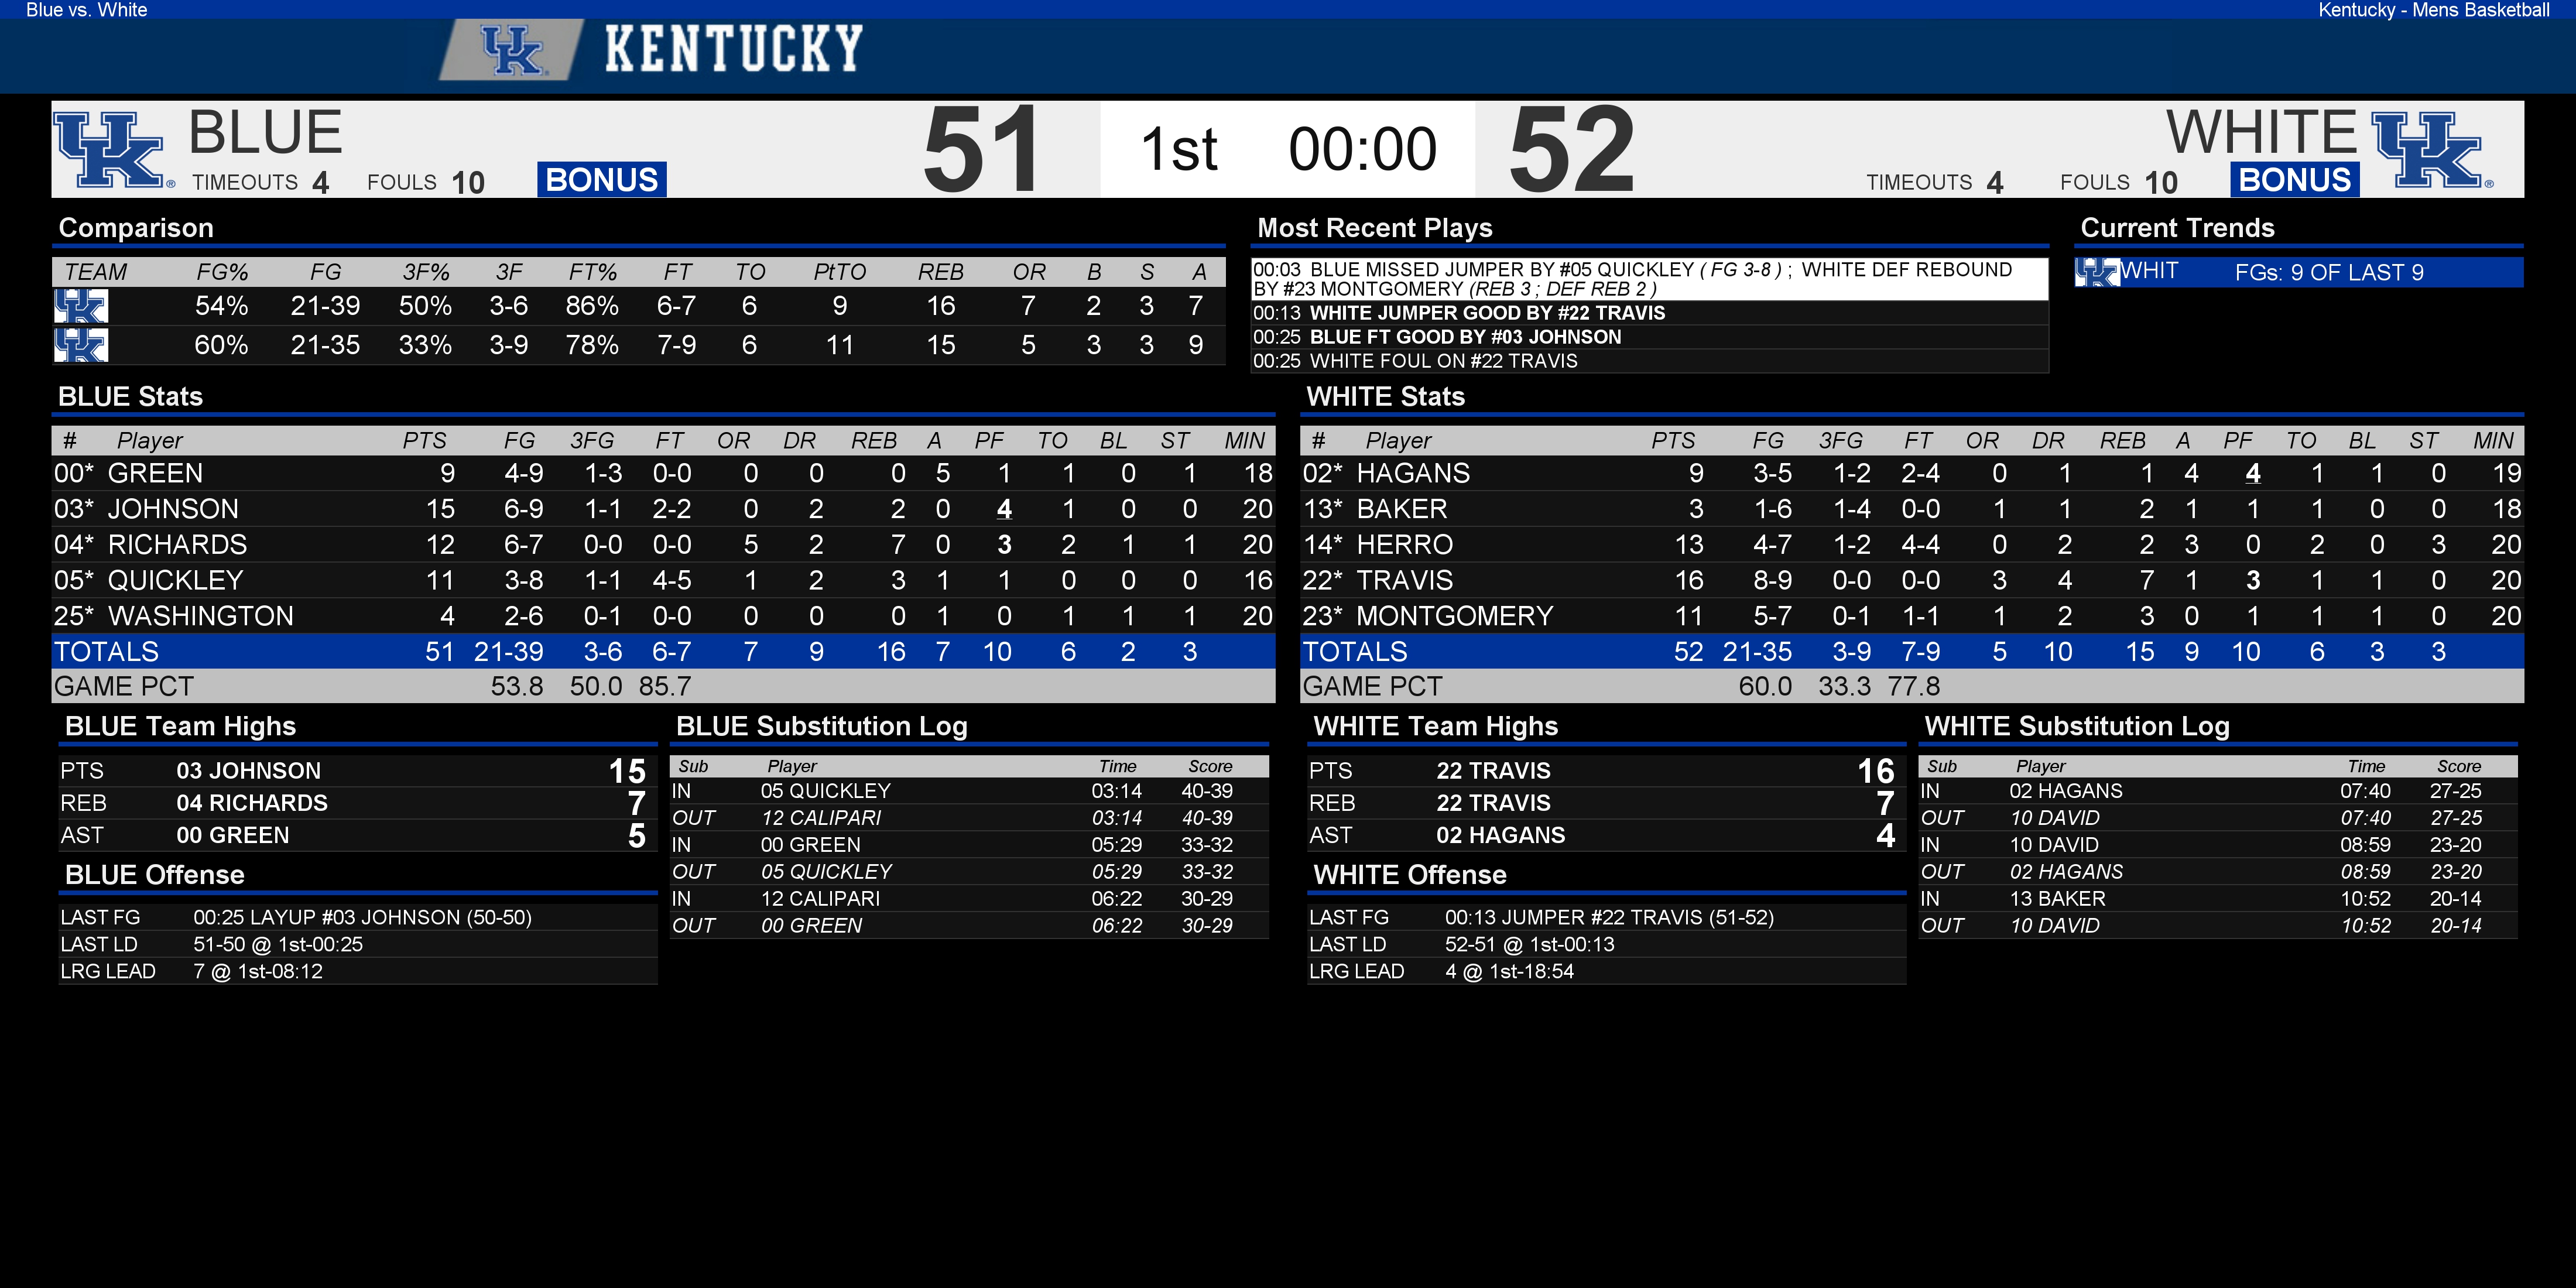Select second team logo in Comparison table
2576x1288 pixels.
(x=81, y=345)
